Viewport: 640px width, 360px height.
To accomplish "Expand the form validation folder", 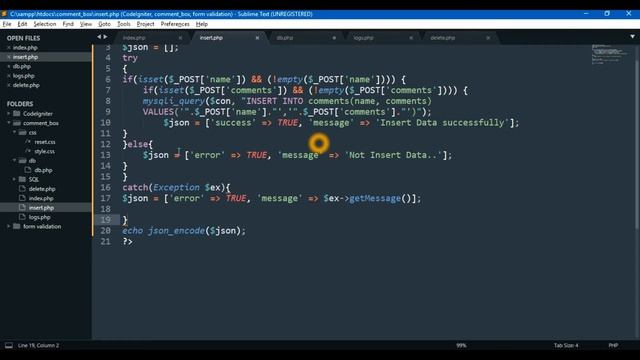I will [8, 226].
